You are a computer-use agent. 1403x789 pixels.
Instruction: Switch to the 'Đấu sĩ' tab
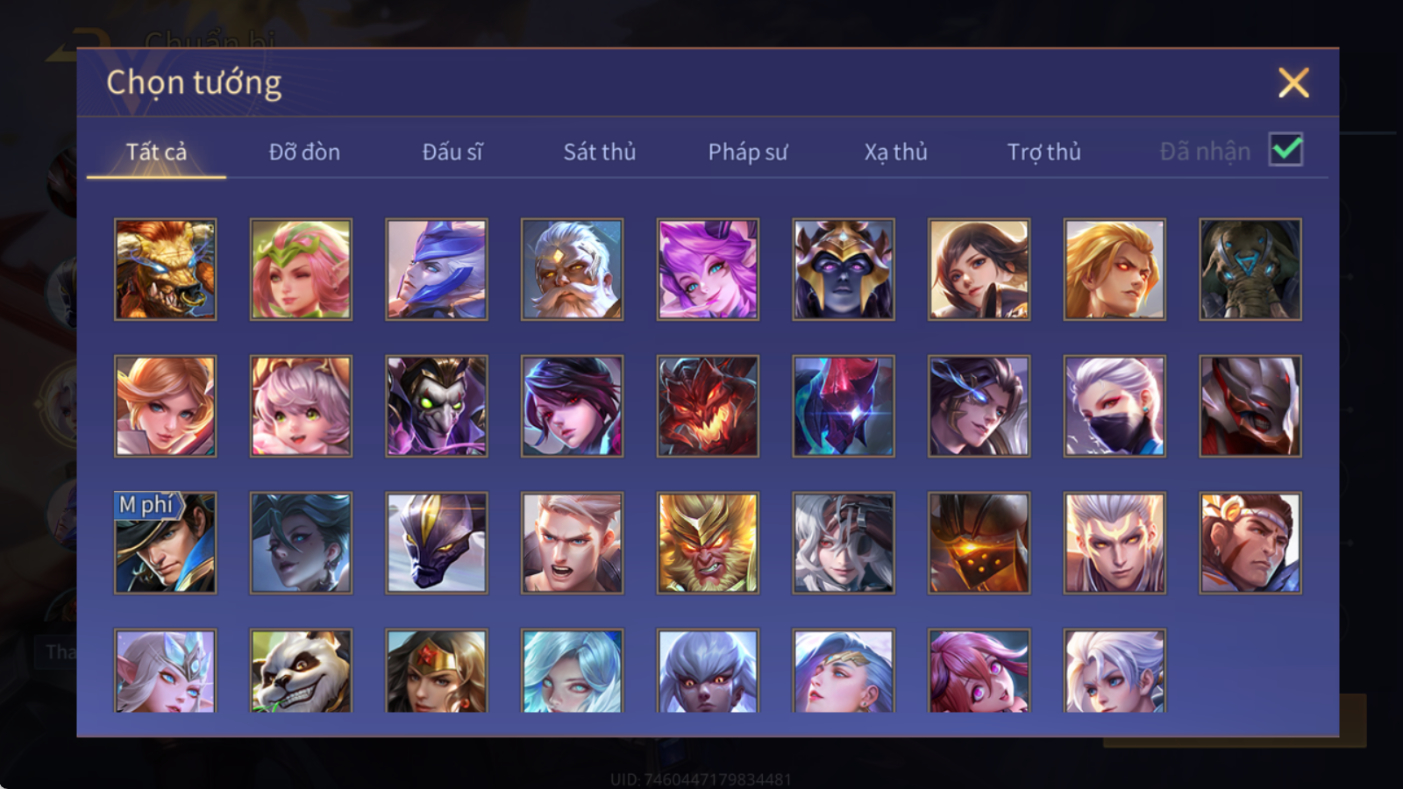coord(452,152)
